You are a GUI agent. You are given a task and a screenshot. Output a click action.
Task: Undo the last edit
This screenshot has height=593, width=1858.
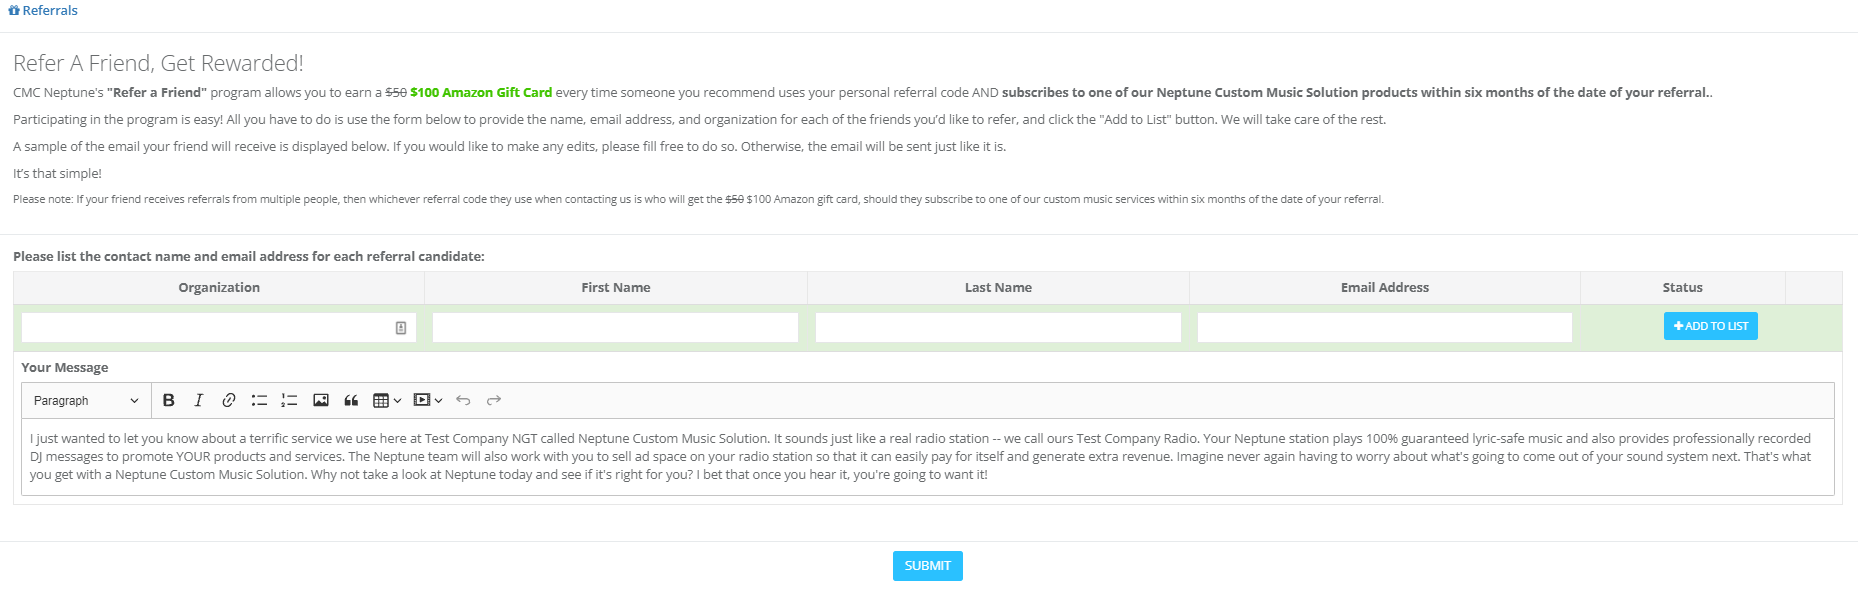coord(463,400)
